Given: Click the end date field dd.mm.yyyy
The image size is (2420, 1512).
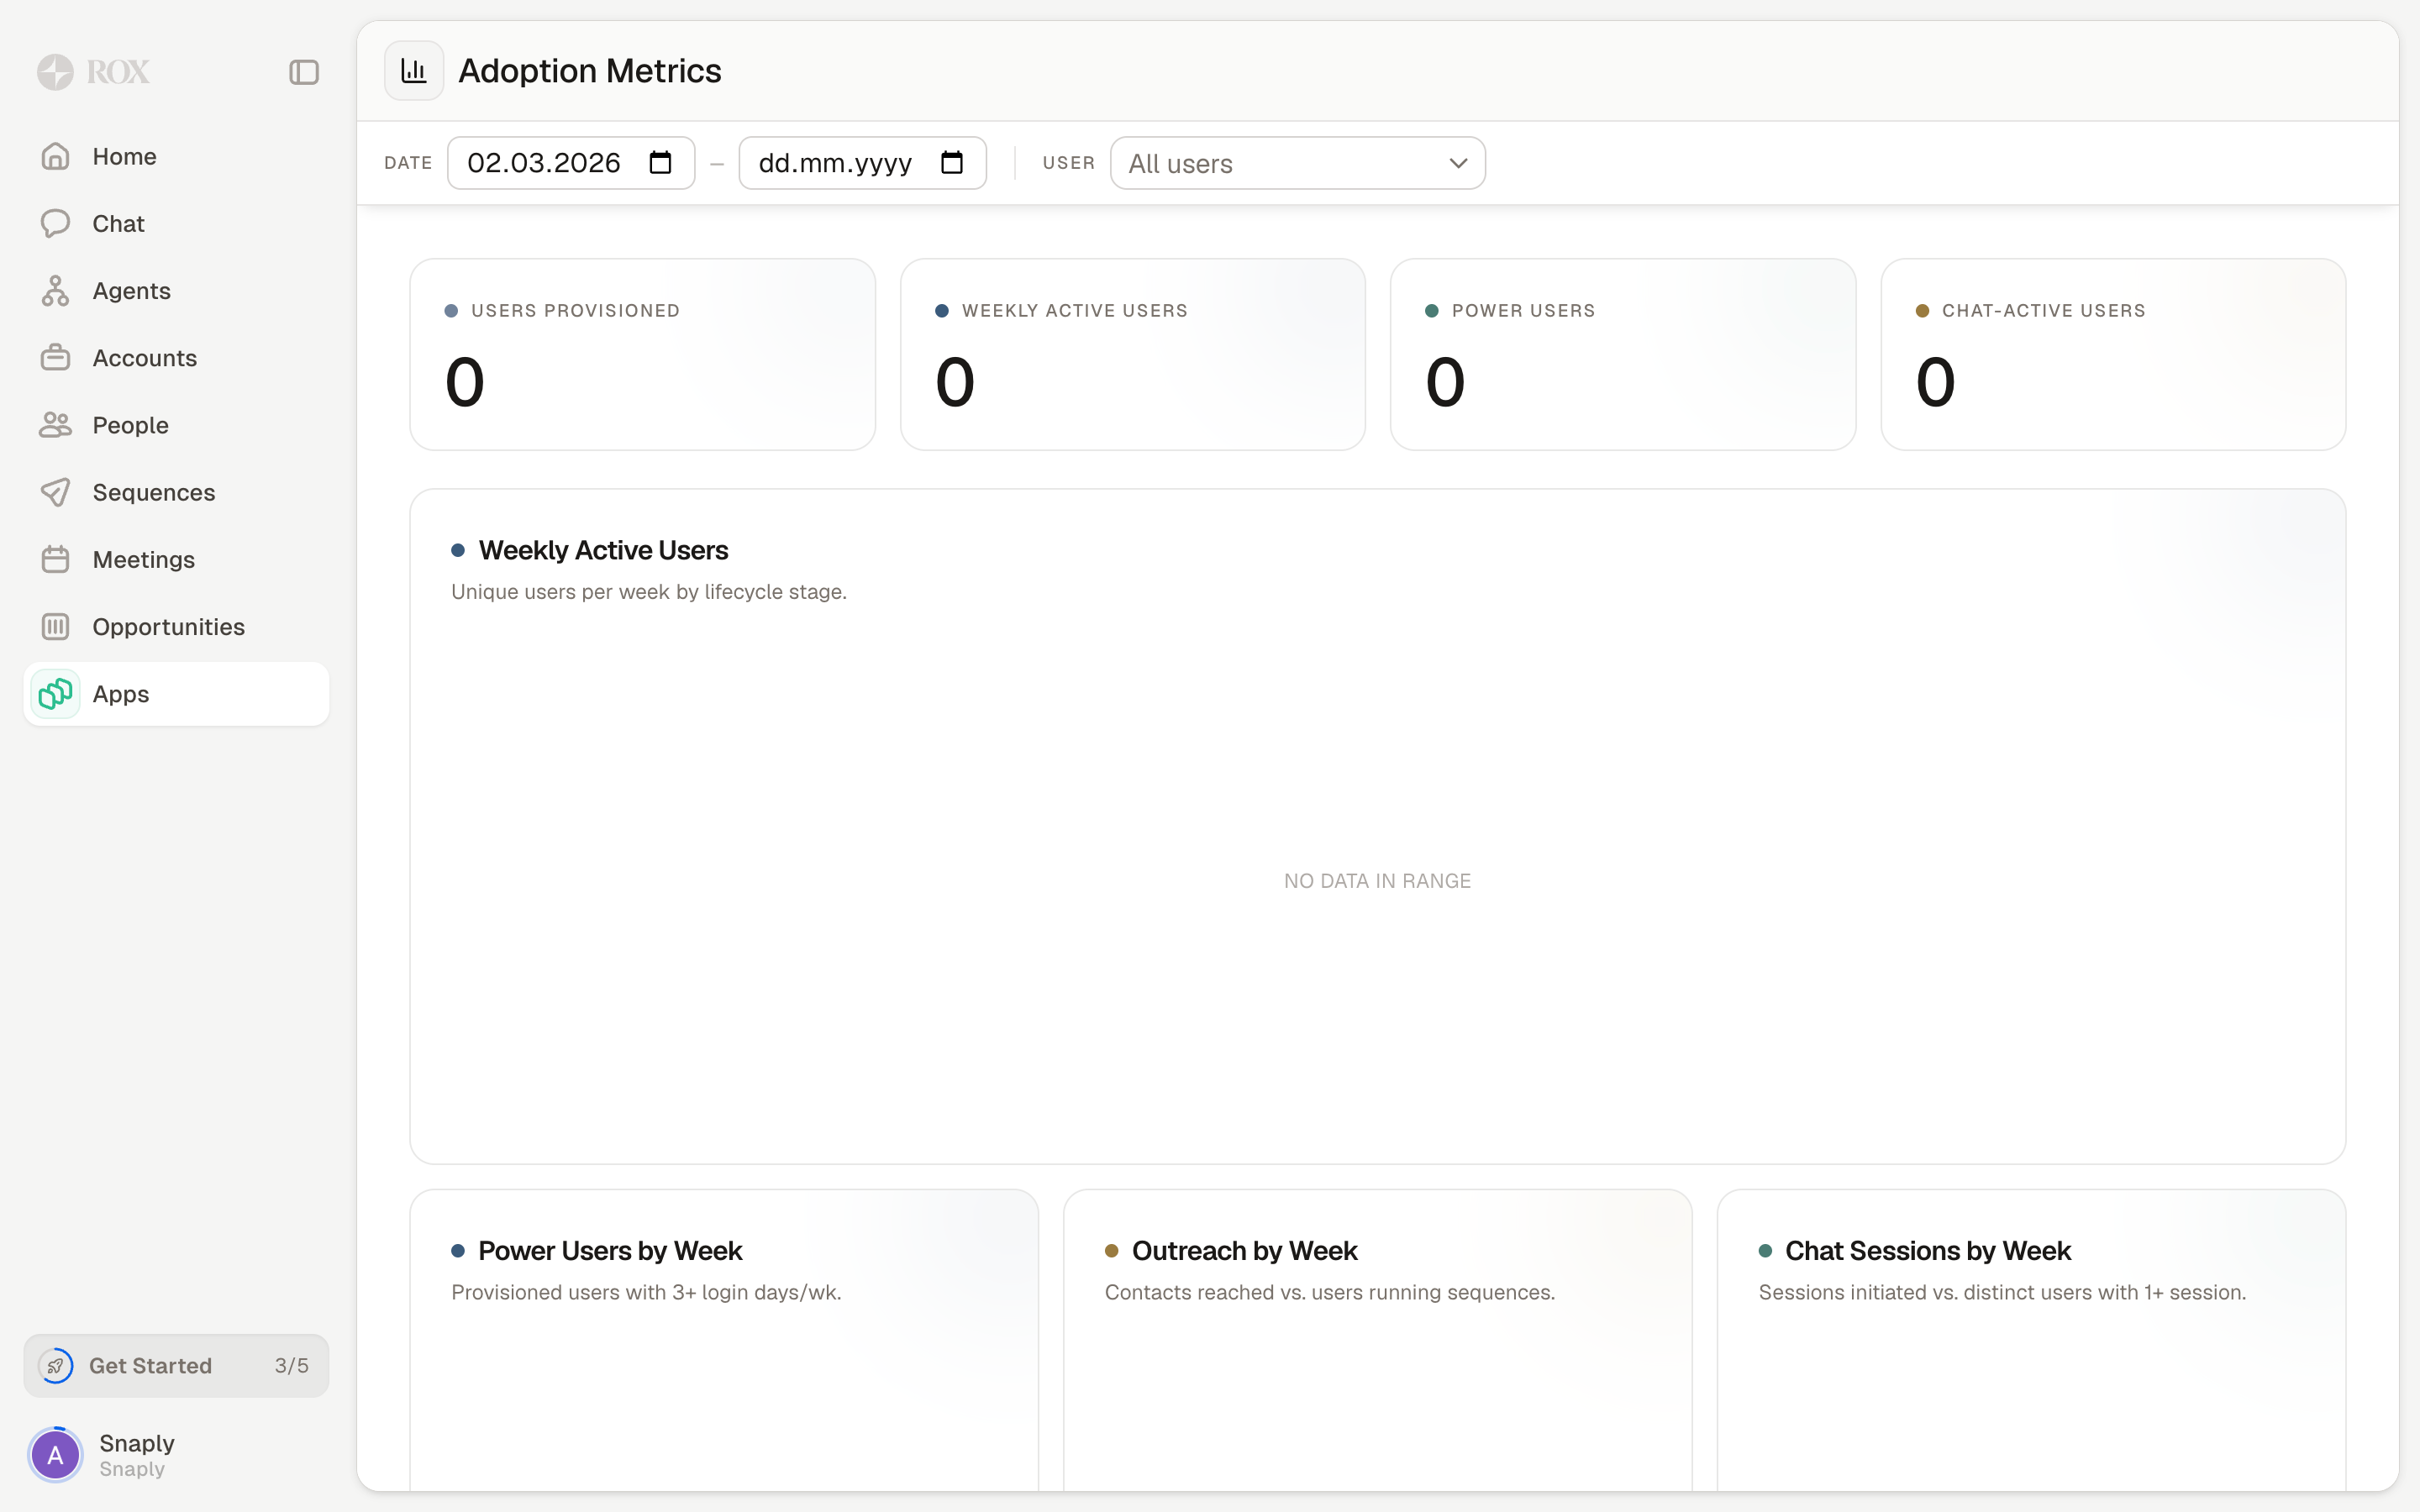Looking at the screenshot, I should tap(862, 163).
